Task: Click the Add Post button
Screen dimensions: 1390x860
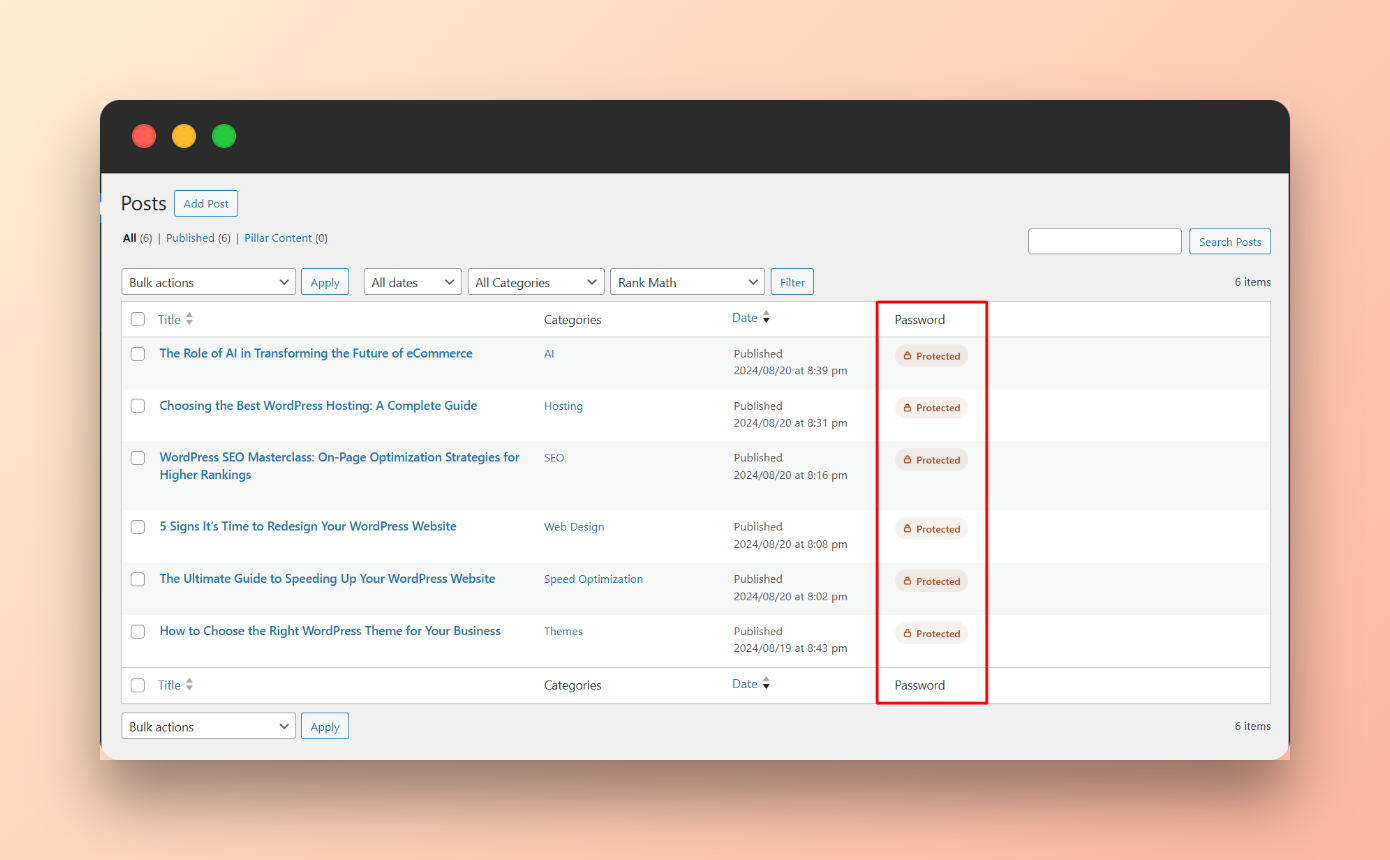Action: 206,203
